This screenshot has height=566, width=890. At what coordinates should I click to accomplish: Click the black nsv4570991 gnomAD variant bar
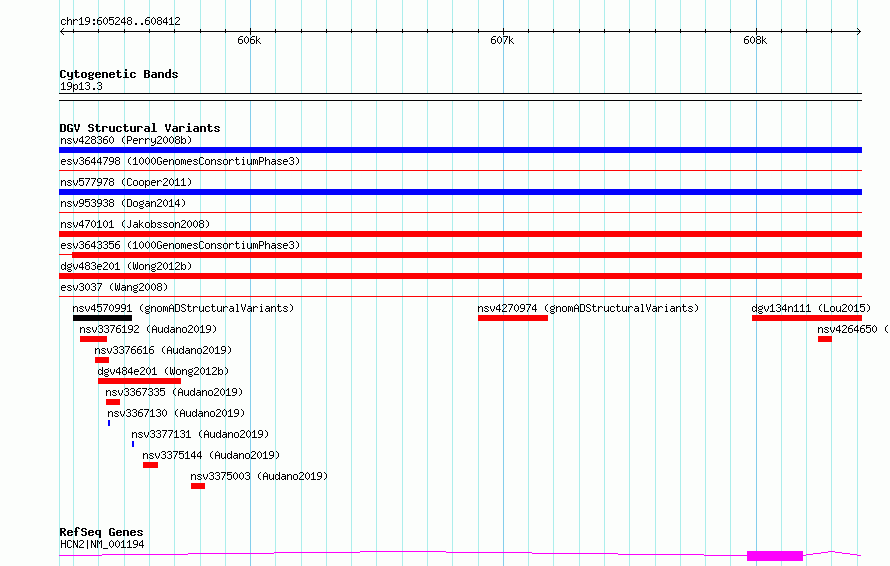click(102, 318)
